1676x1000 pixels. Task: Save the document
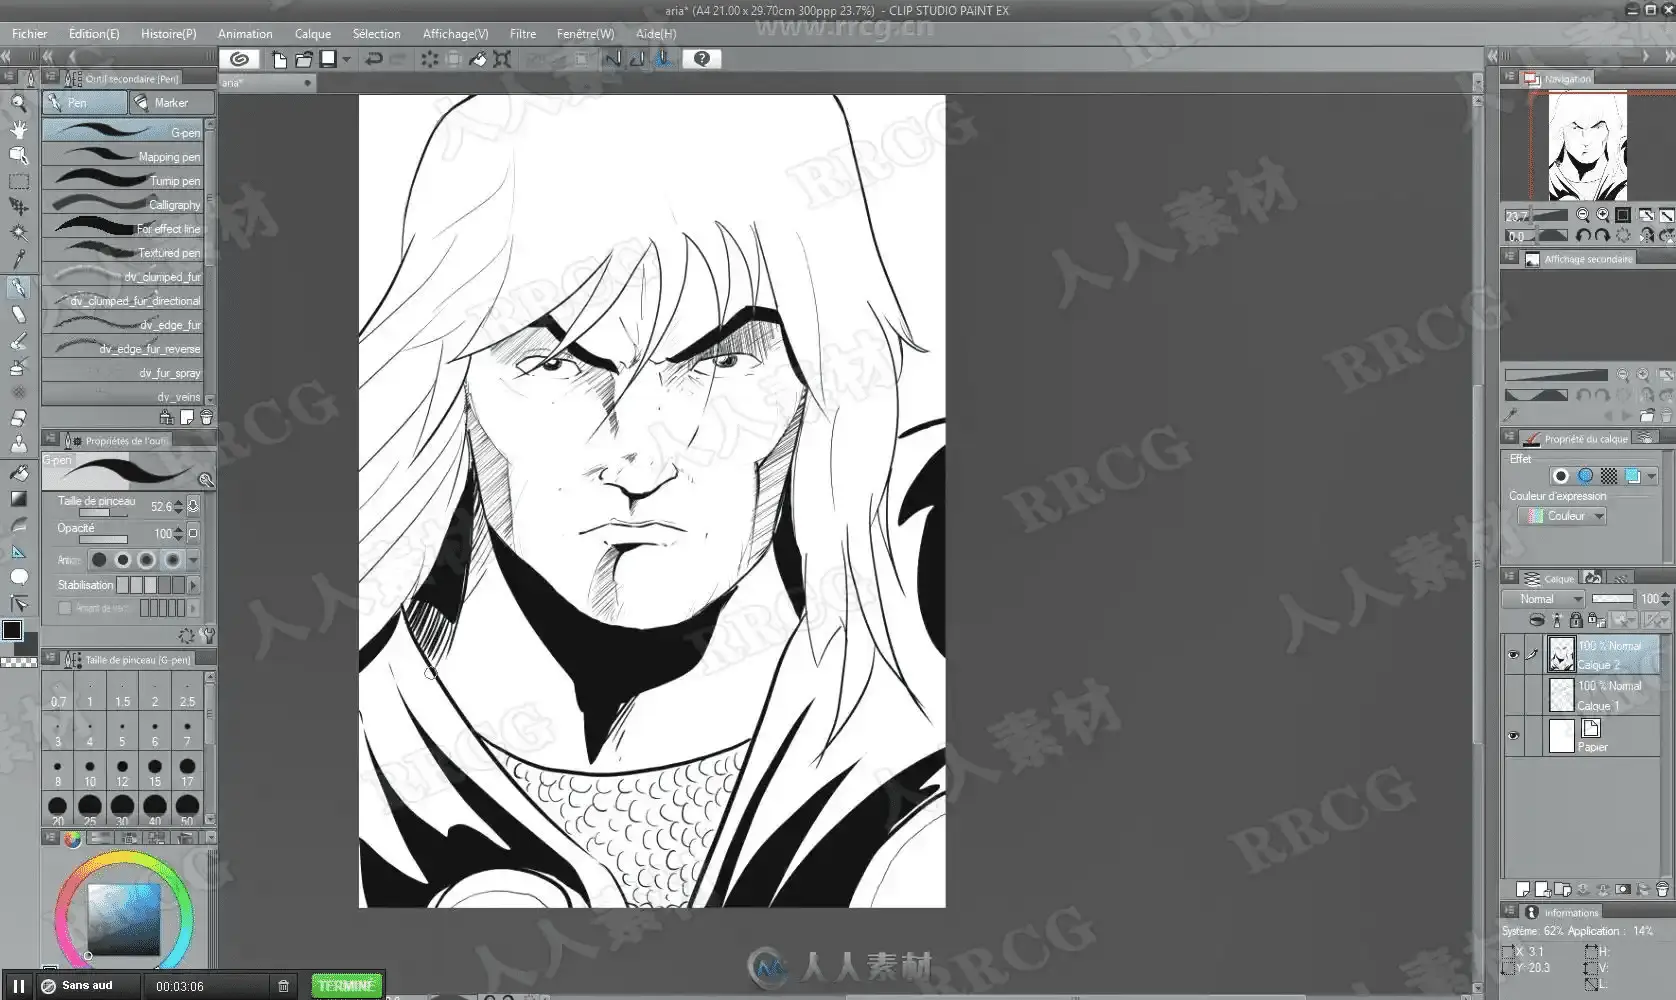[x=328, y=59]
